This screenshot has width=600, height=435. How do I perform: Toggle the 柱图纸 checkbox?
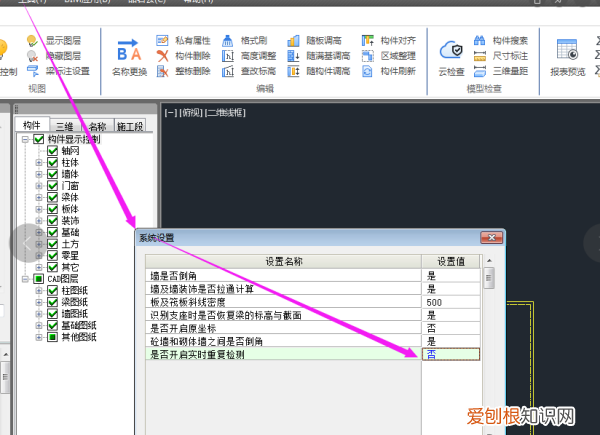click(53, 290)
